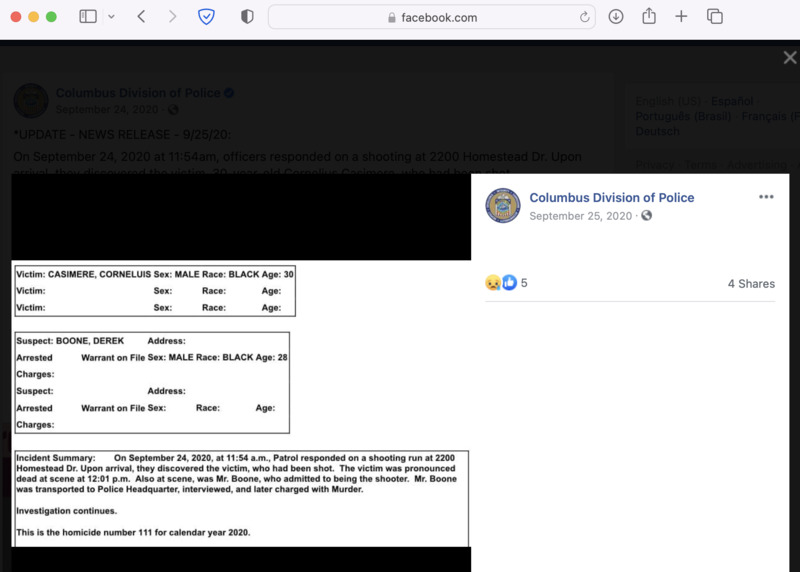Screen dimensions: 800x572
Task: Click the facebook.com address bar
Action: point(431,17)
